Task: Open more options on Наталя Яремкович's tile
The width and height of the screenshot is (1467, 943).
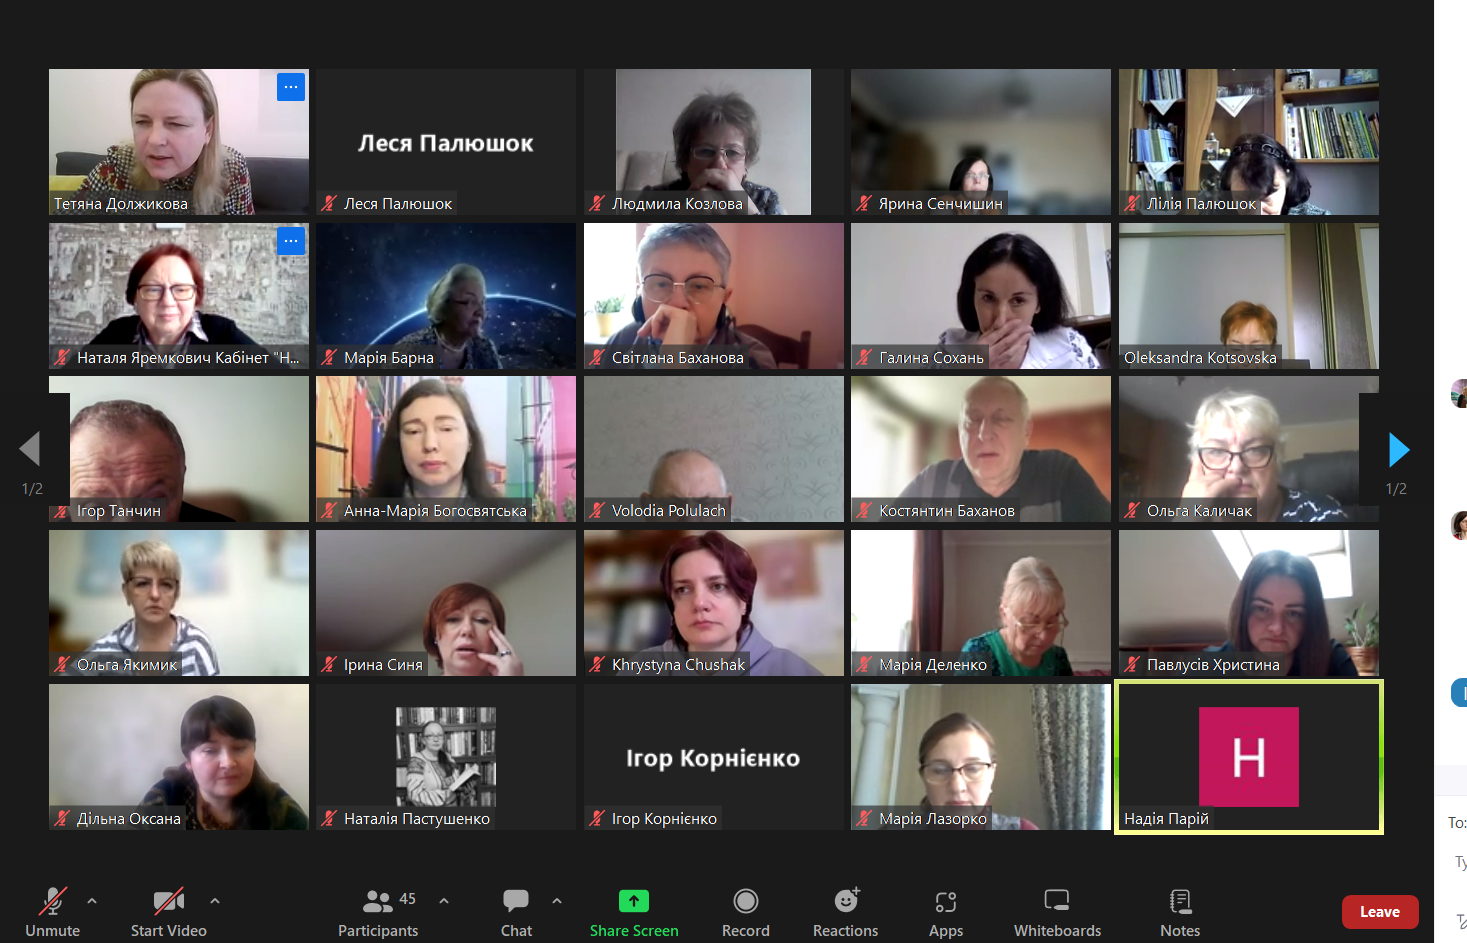Action: point(291,241)
